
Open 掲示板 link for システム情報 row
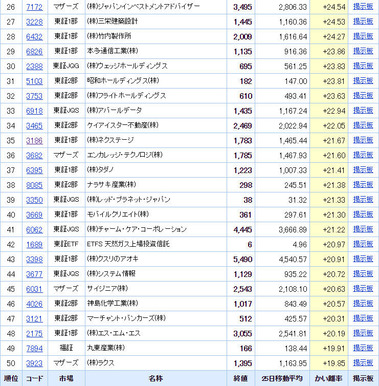click(363, 274)
